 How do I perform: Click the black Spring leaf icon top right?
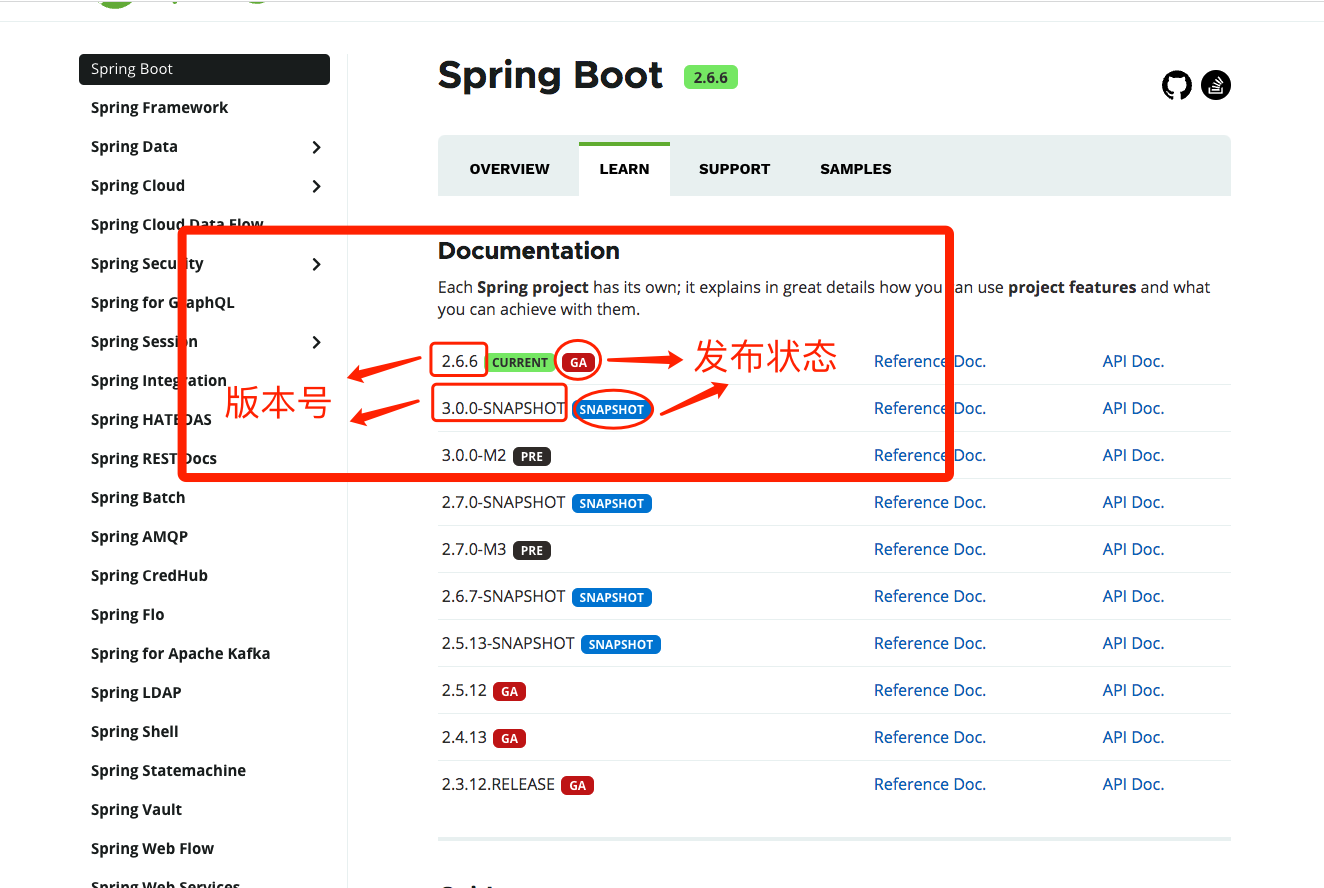[x=1216, y=85]
